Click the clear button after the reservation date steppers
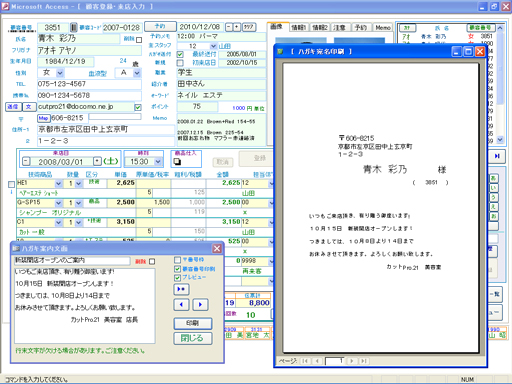 (249, 27)
